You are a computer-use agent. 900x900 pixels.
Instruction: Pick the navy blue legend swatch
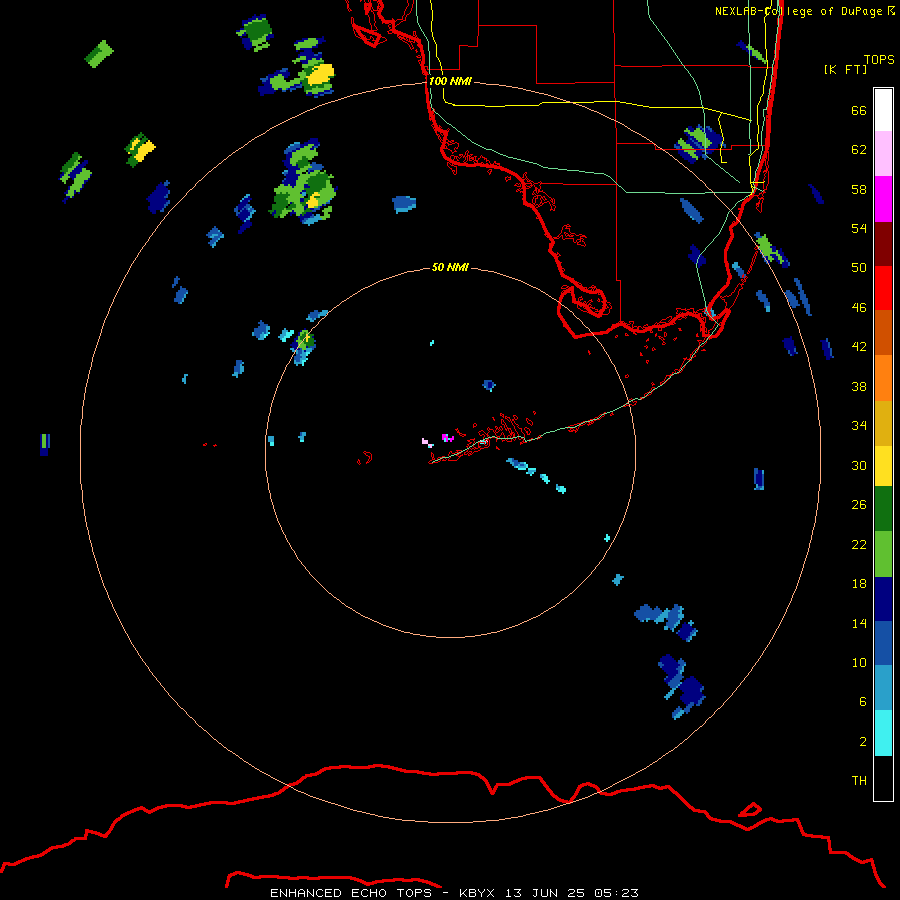(x=883, y=599)
